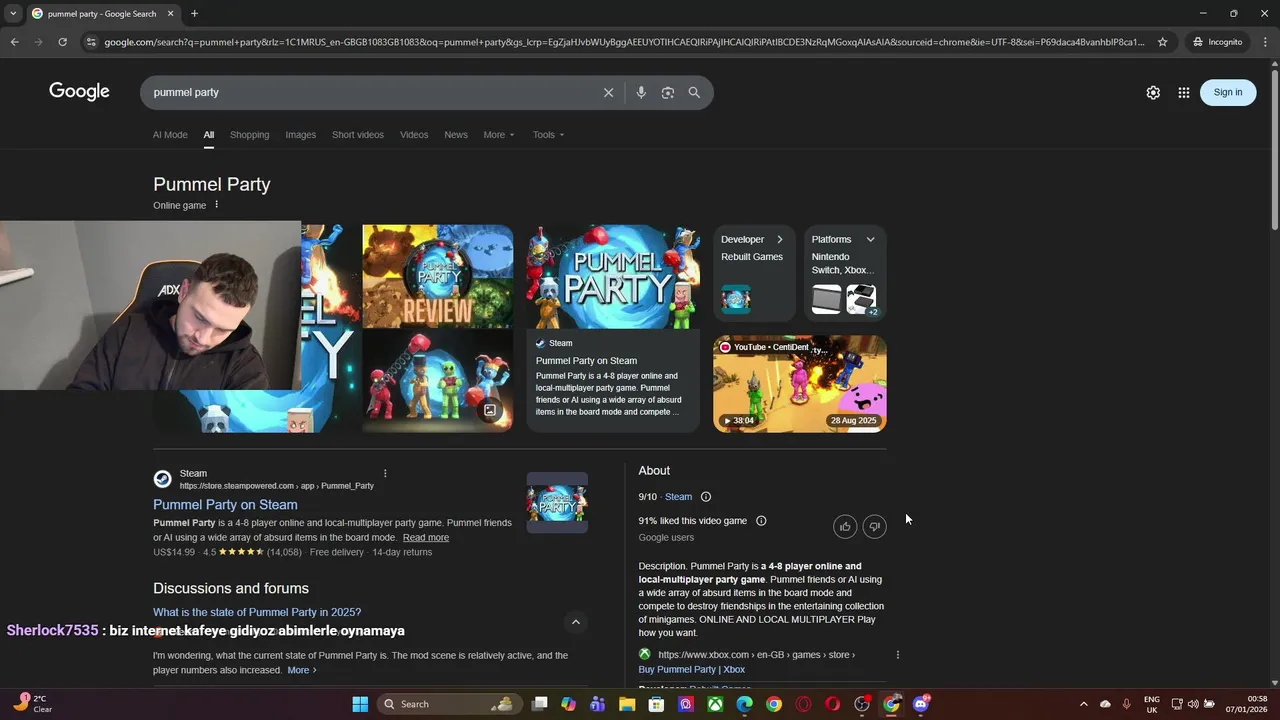The height and width of the screenshot is (720, 1280).
Task: Open File Explorer from the taskbar
Action: point(627,704)
